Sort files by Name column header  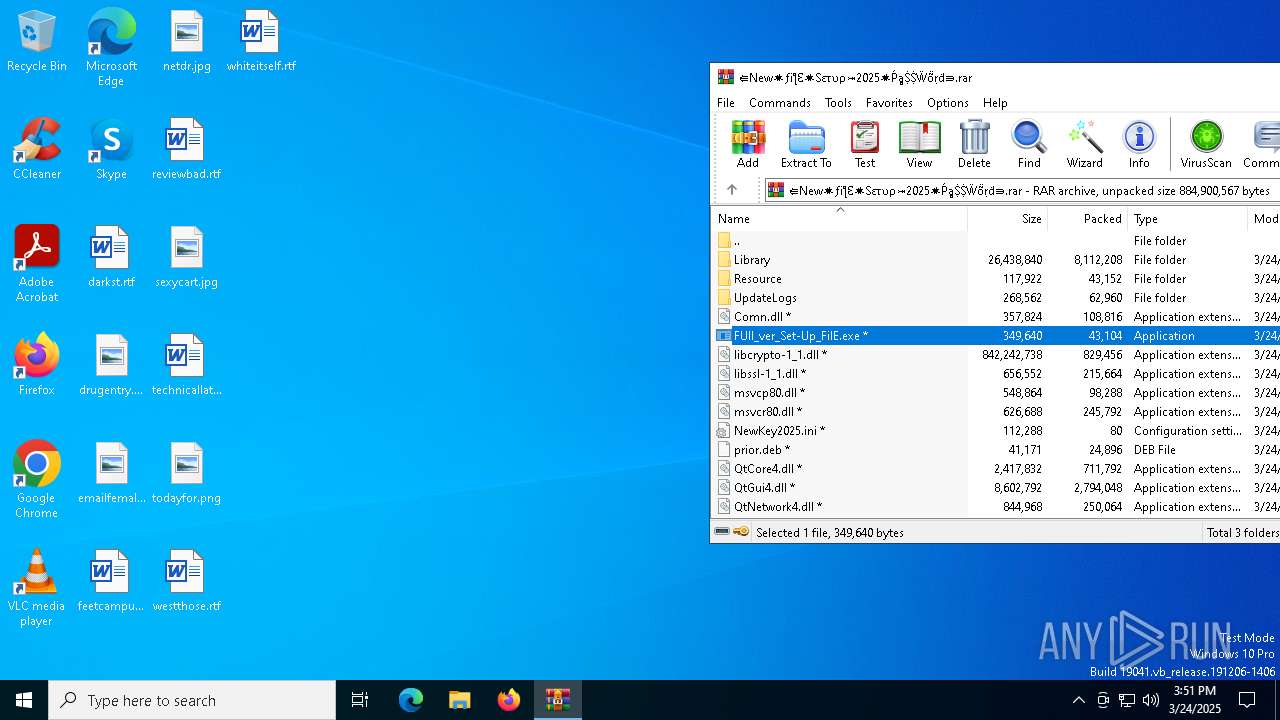click(x=839, y=219)
